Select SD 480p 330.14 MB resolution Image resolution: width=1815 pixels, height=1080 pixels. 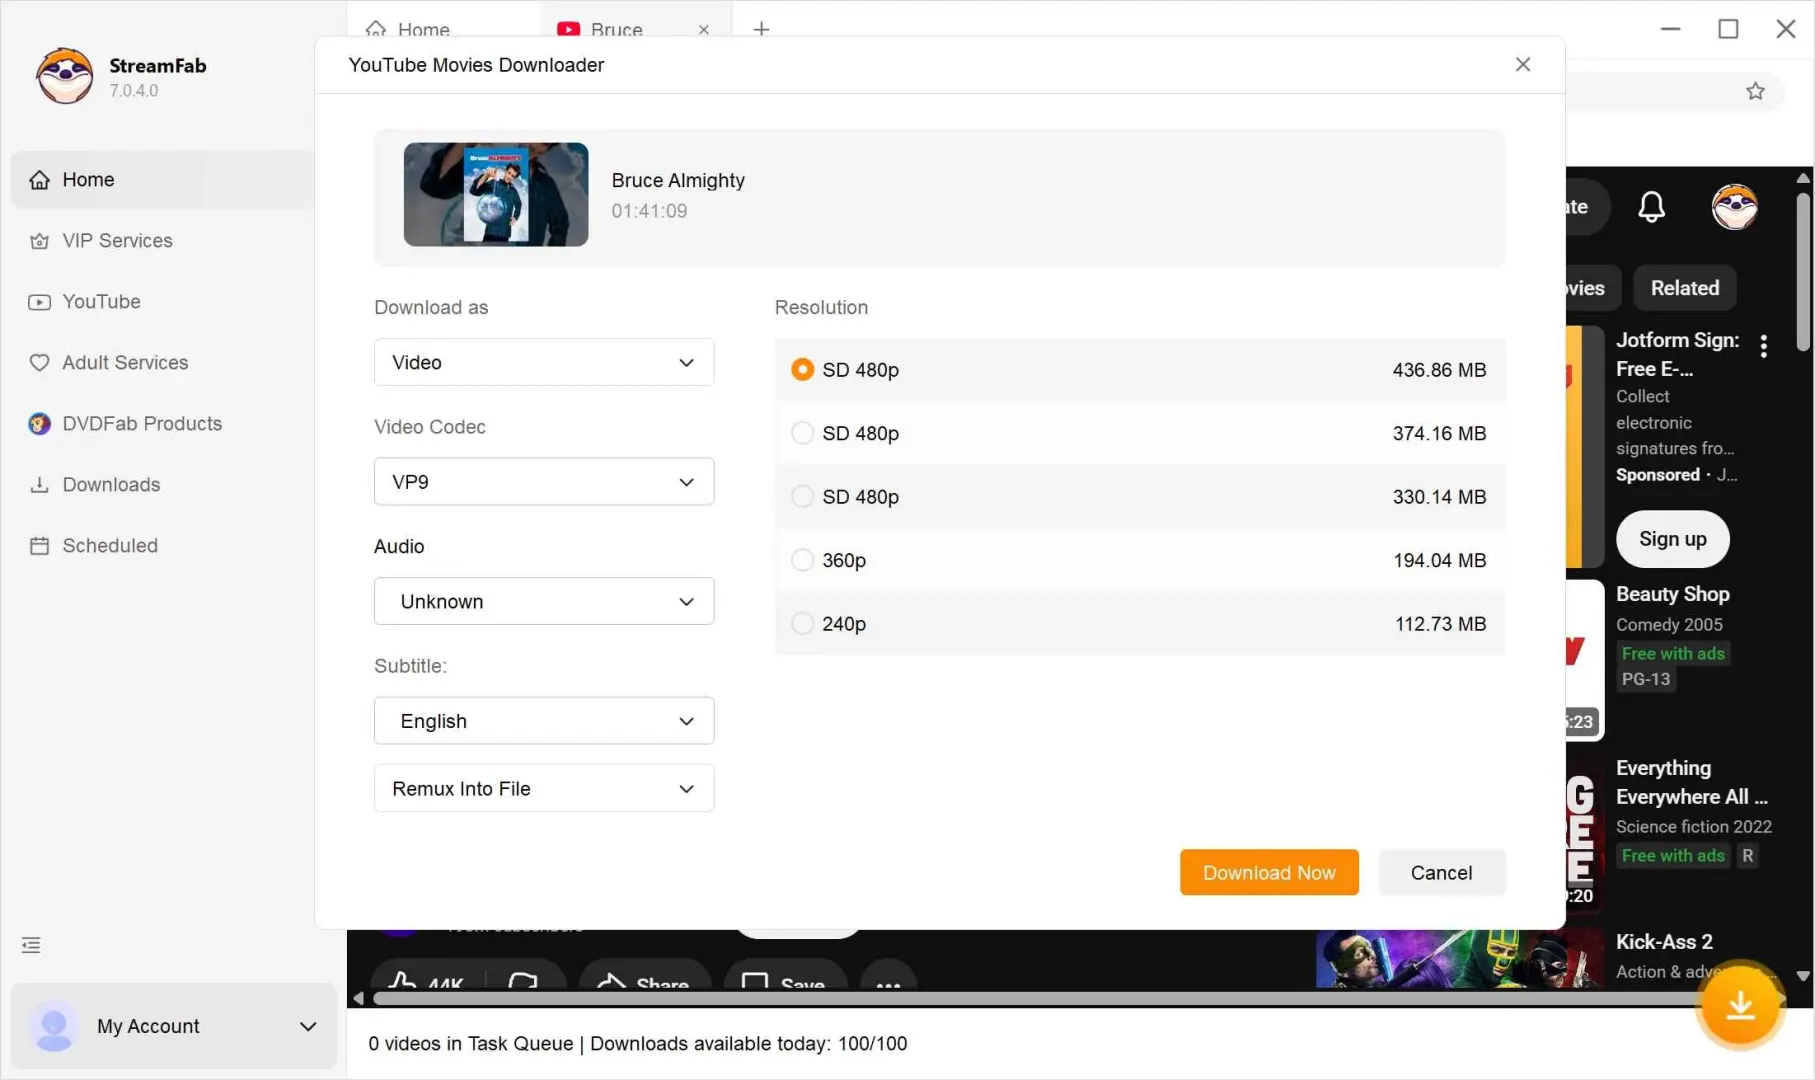[1140, 497]
